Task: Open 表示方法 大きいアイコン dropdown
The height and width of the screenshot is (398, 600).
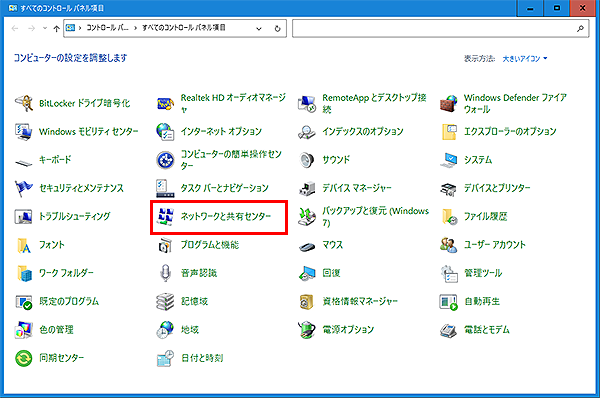Action: pos(525,59)
